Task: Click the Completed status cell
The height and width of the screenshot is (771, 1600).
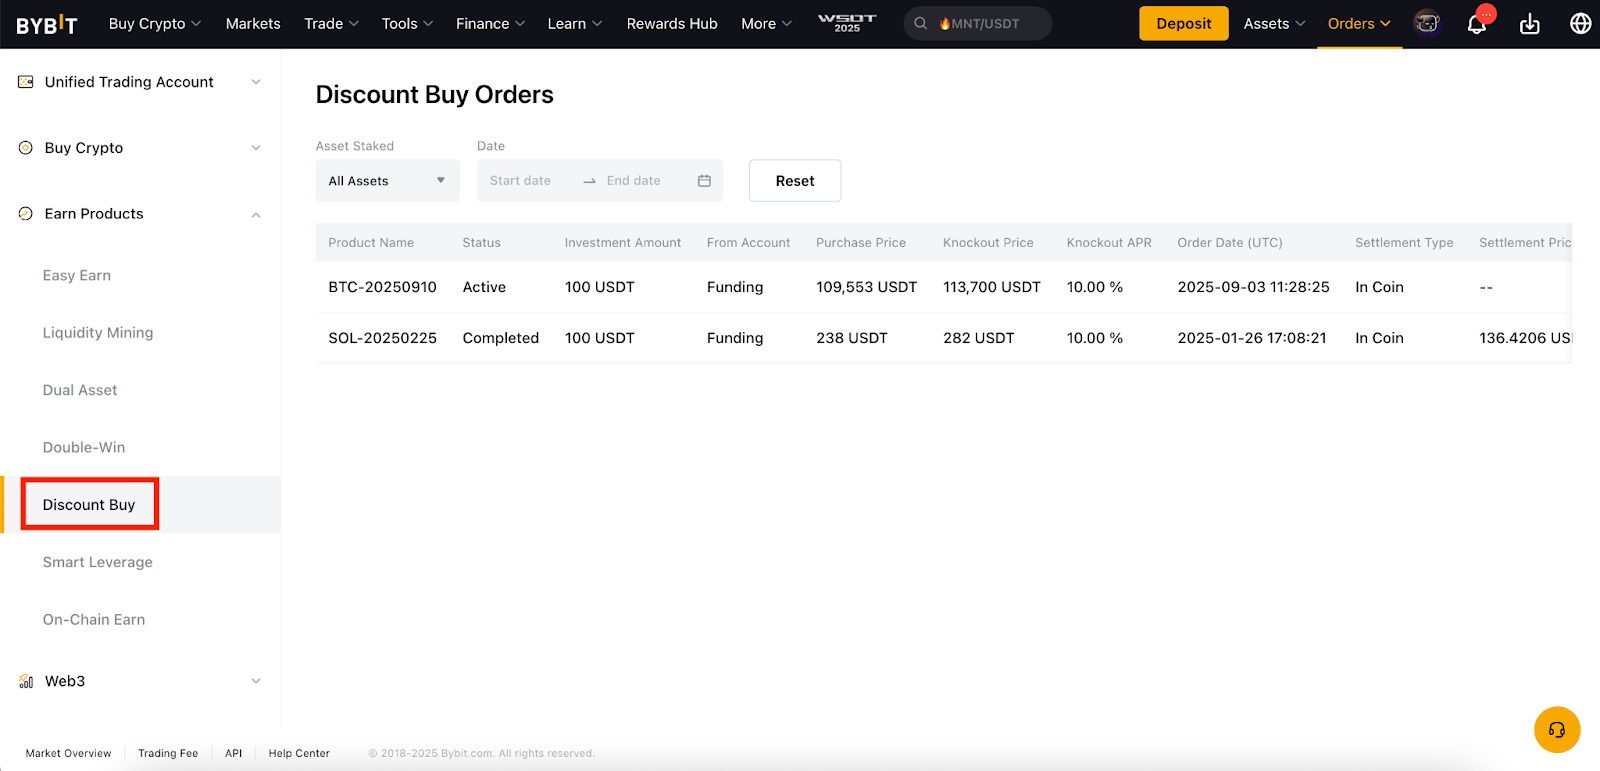Action: 501,338
